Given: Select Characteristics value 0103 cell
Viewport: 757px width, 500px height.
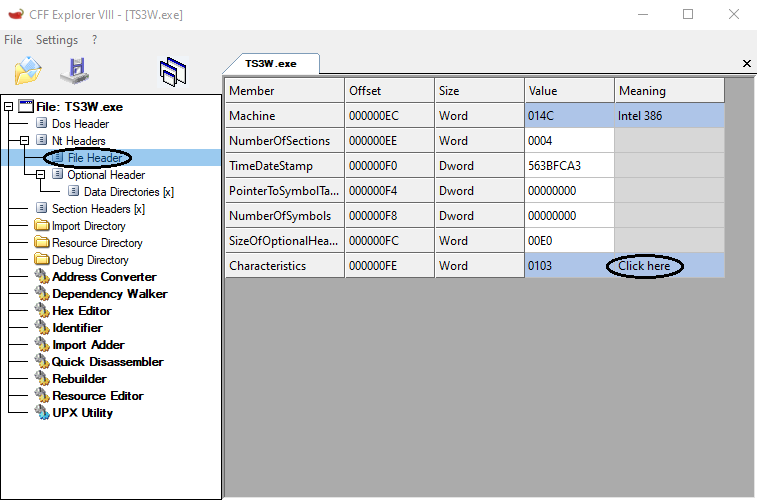Looking at the screenshot, I should [x=569, y=266].
